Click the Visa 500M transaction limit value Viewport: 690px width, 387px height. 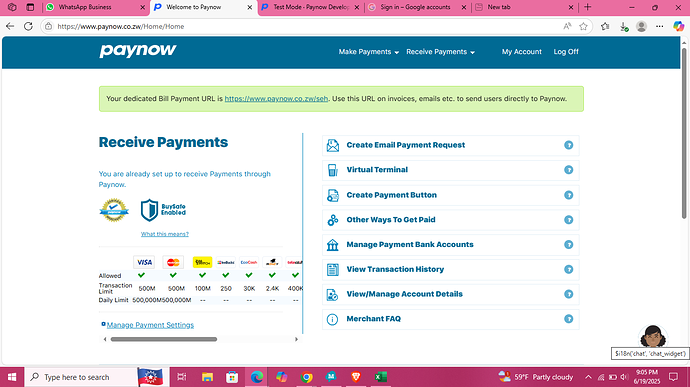[x=147, y=289]
